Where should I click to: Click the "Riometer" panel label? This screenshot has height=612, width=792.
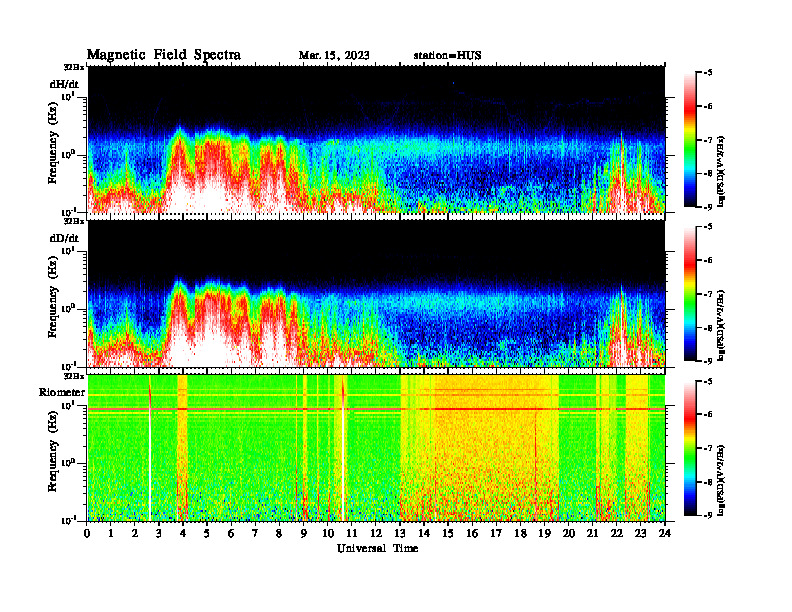coord(62,392)
